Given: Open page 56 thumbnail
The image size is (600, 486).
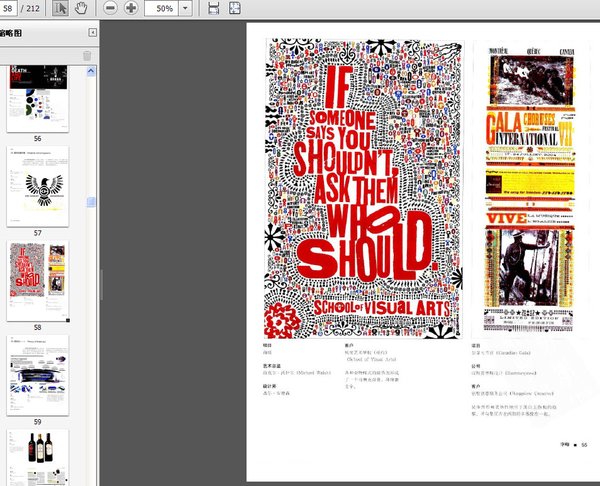Looking at the screenshot, I should tap(38, 98).
